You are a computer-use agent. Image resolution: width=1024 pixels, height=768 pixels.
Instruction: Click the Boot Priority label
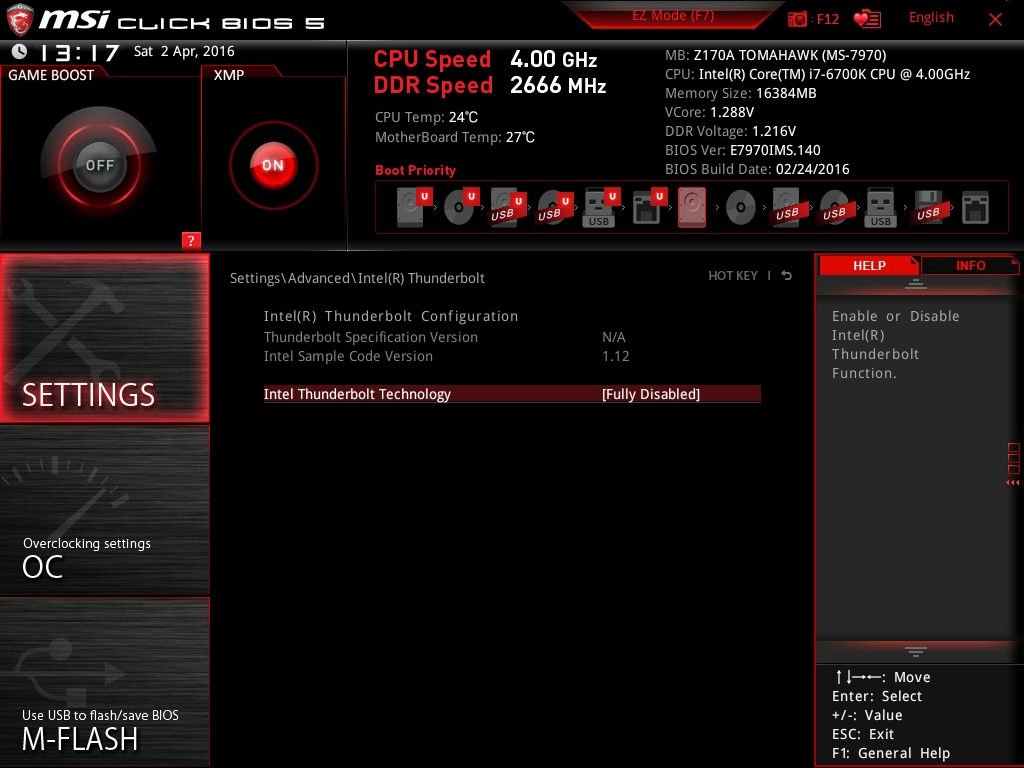click(415, 170)
